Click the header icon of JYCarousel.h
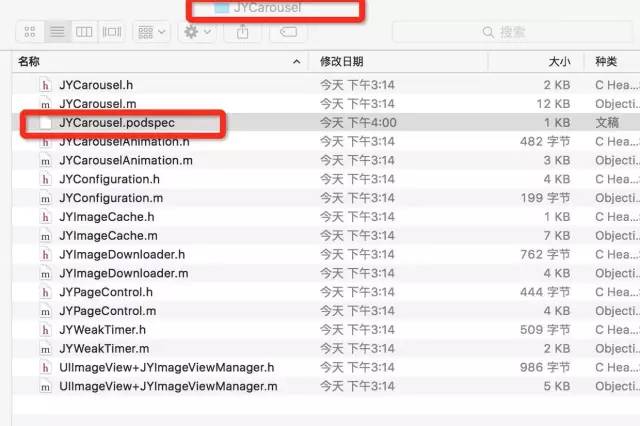640x426 pixels. tap(45, 85)
